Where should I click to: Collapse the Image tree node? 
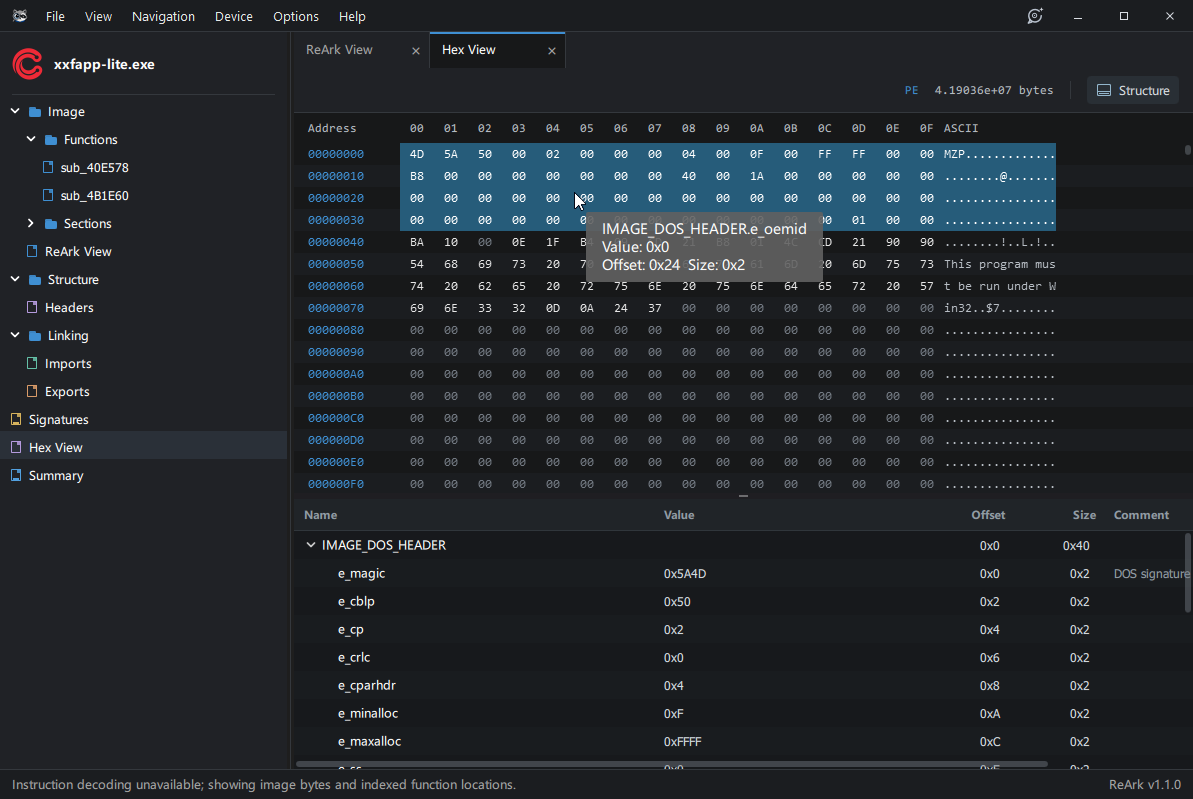(15, 111)
